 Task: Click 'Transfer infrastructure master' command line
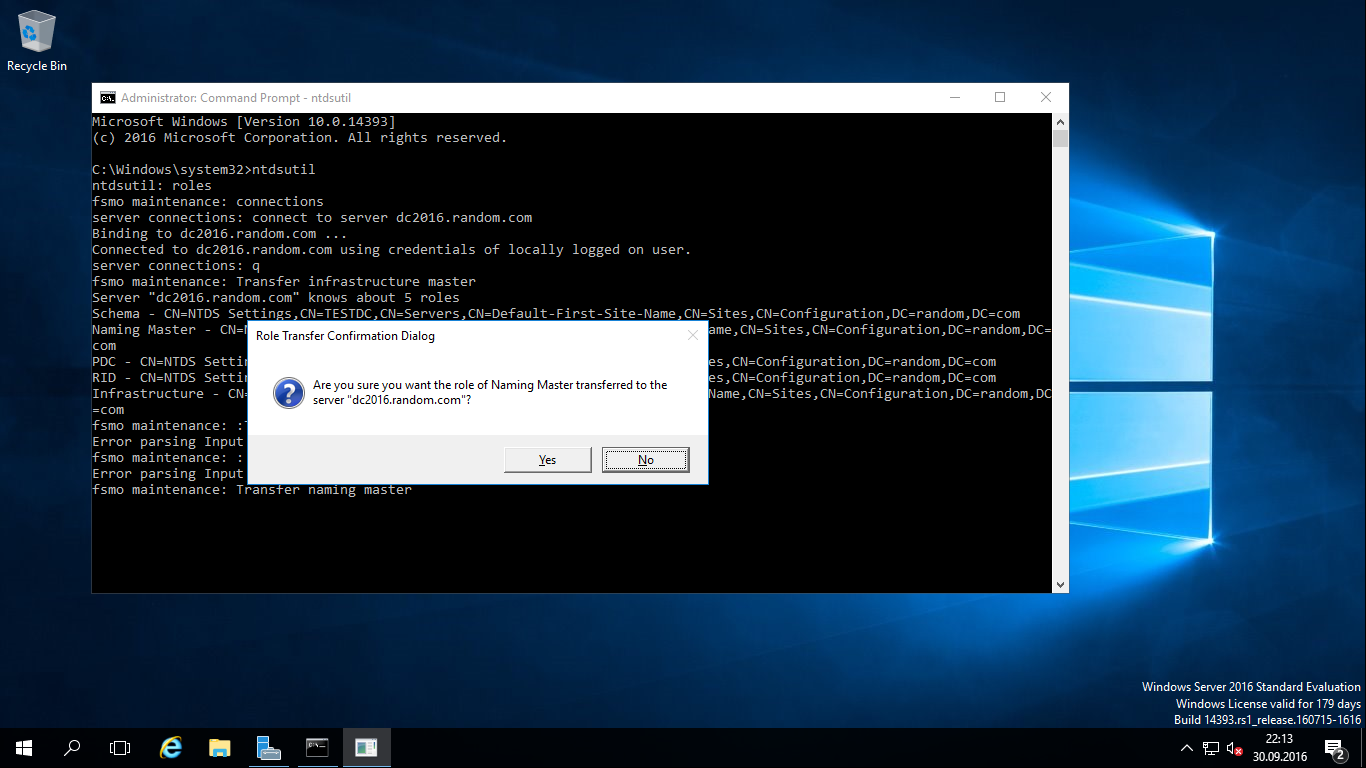[284, 282]
